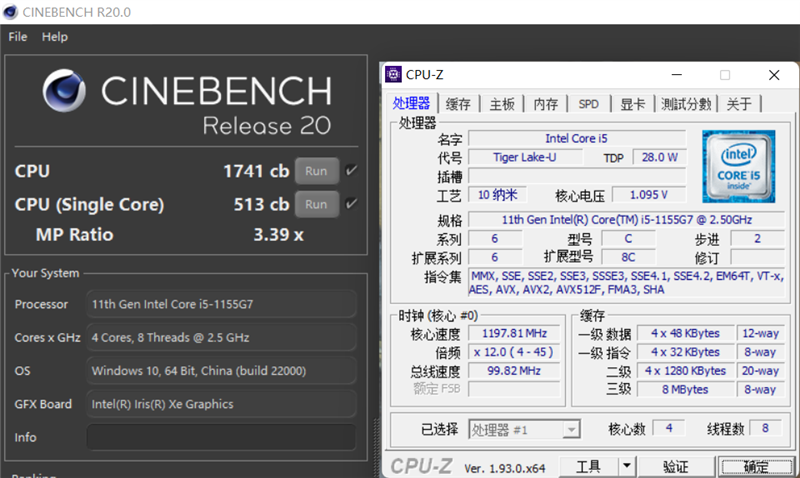This screenshot has height=478, width=800.
Task: Run the CPU (Single Core) benchmark
Action: 316,204
